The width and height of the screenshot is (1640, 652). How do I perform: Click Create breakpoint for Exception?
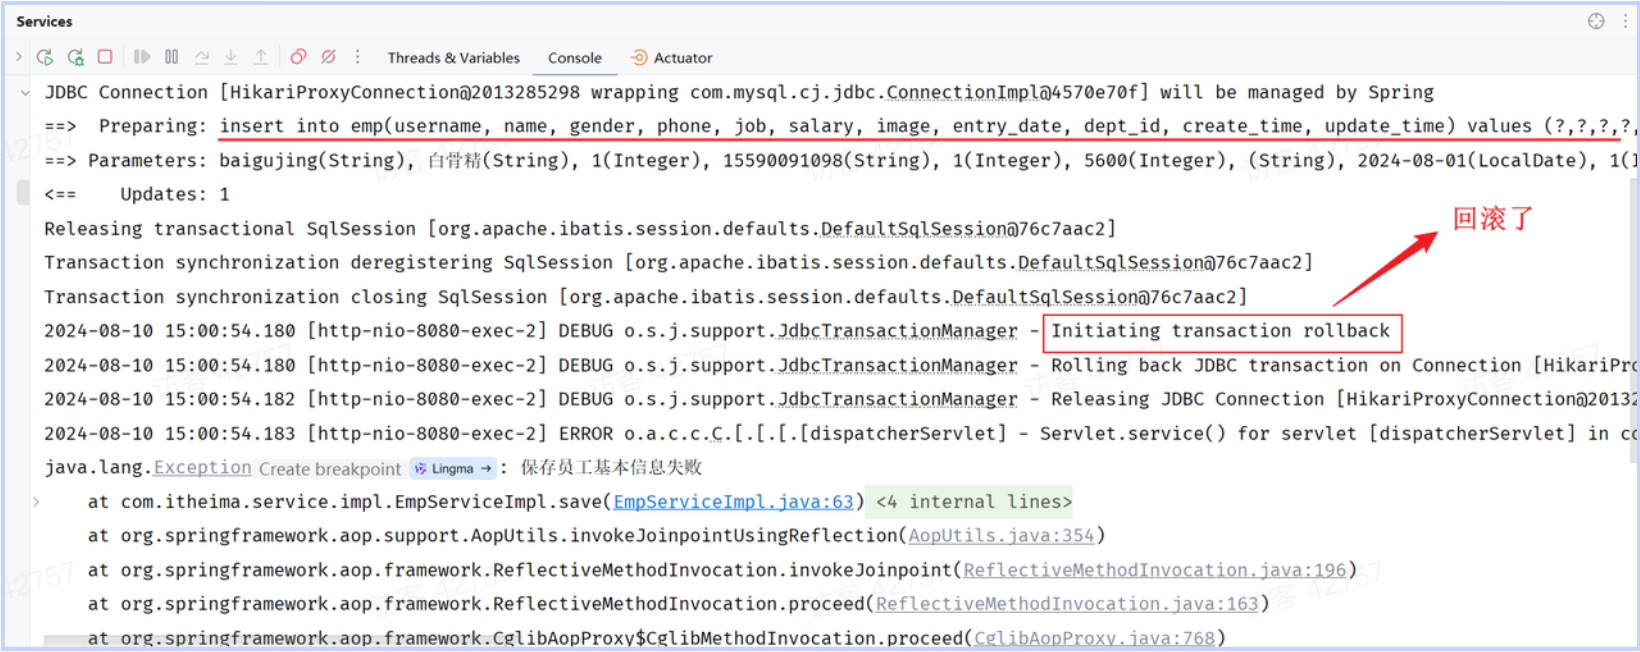coord(329,469)
